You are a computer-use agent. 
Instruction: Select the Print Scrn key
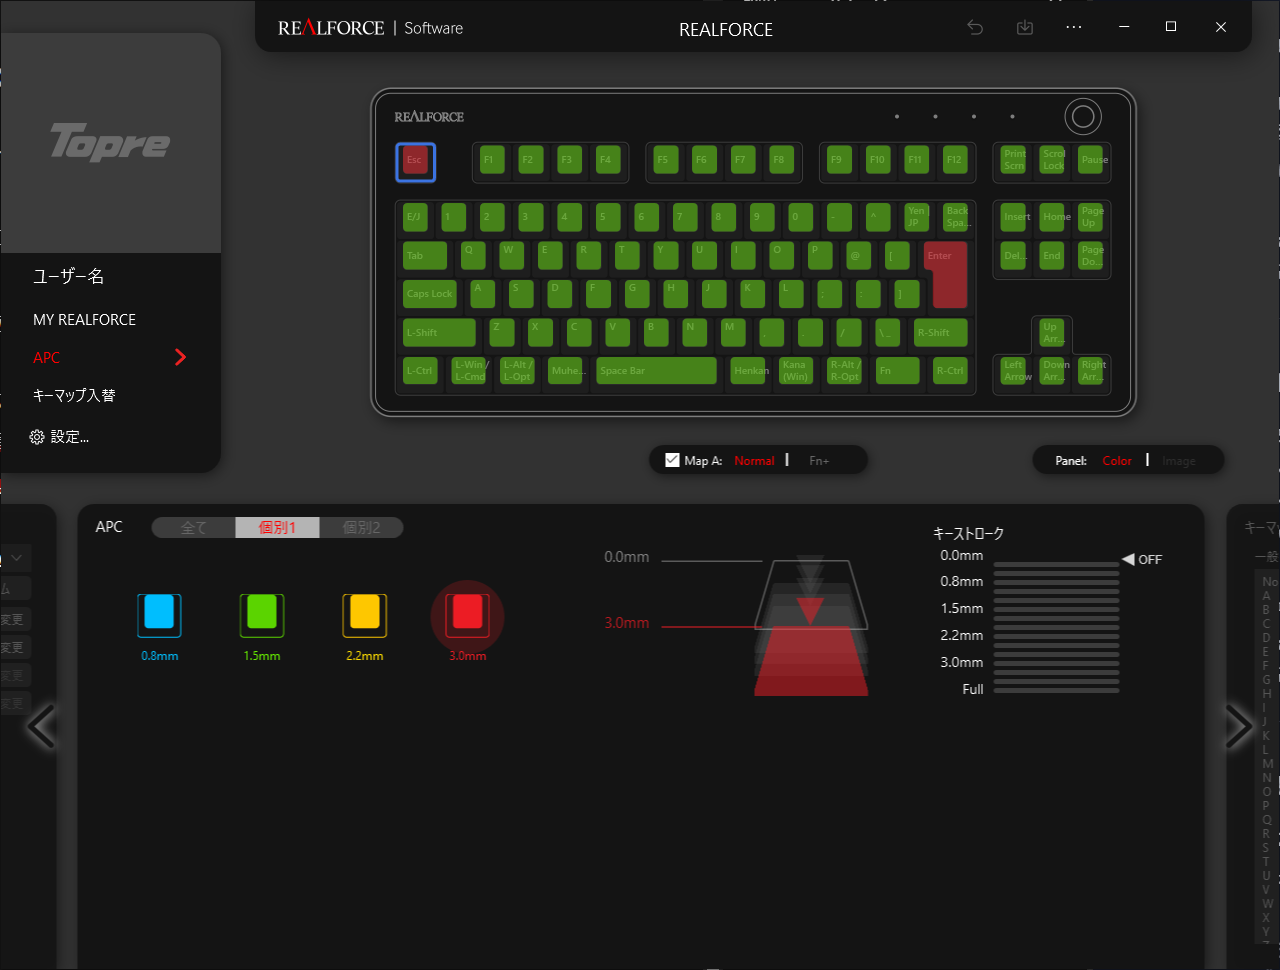1014,160
